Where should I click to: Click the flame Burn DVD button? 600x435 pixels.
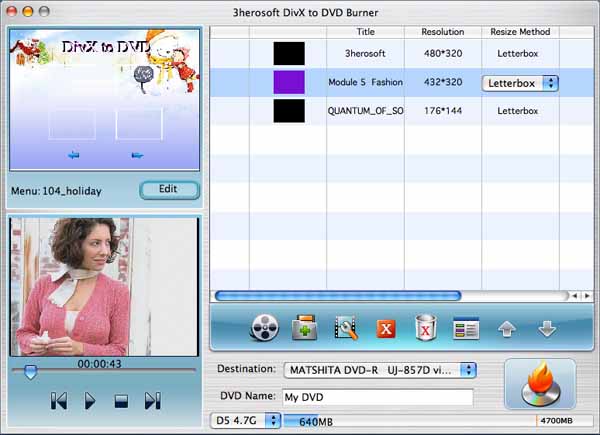click(x=540, y=383)
